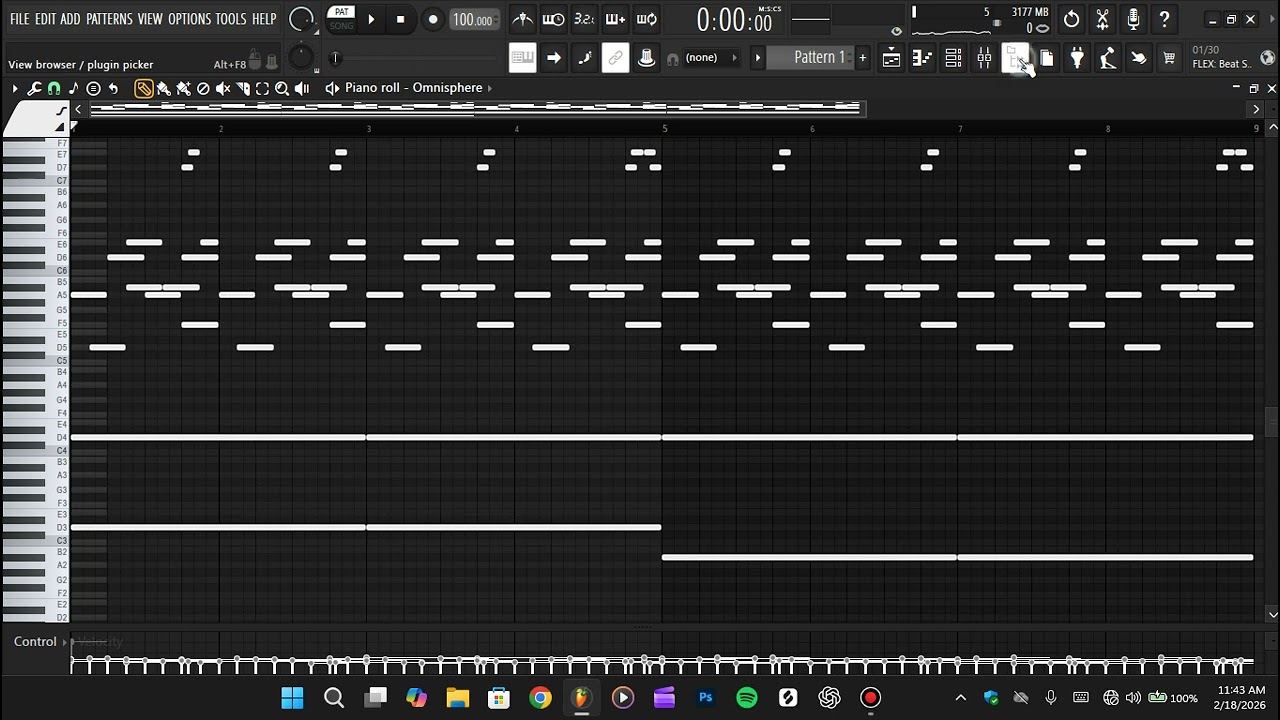Open the TOOLS menu
This screenshot has width=1280, height=720.
click(x=231, y=19)
